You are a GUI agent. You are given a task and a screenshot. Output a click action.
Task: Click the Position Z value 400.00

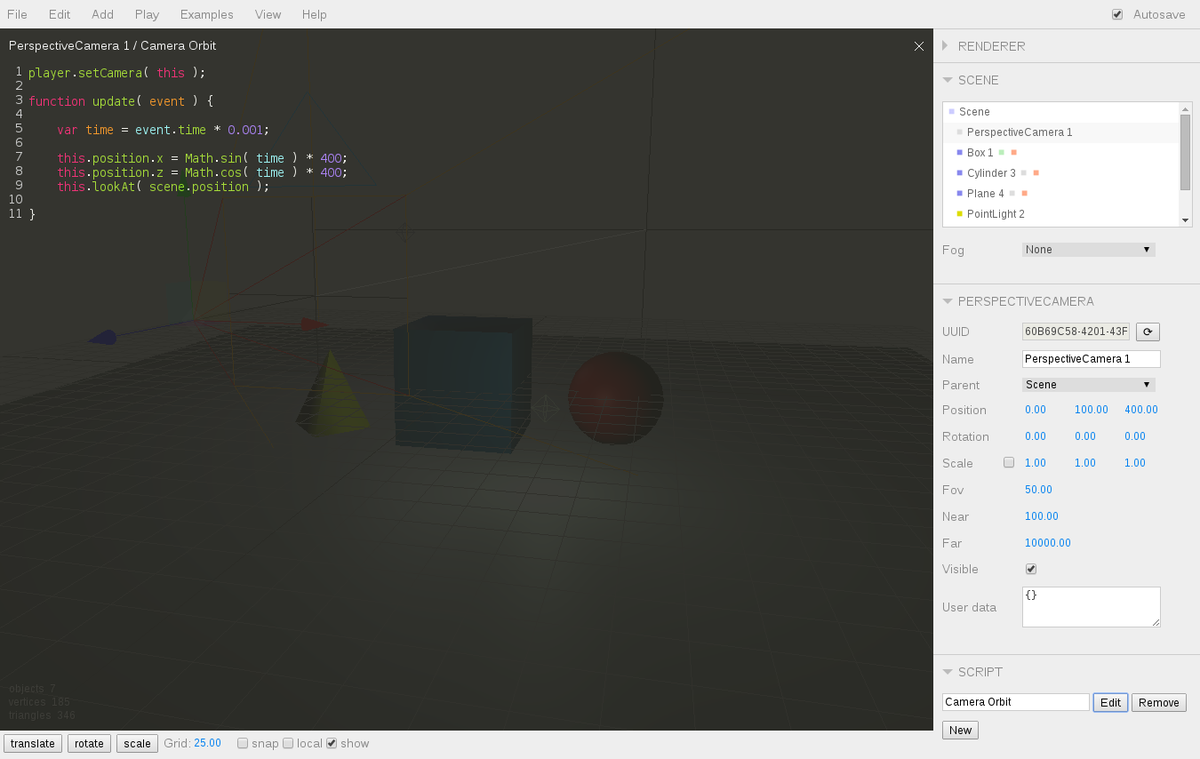(x=1141, y=410)
